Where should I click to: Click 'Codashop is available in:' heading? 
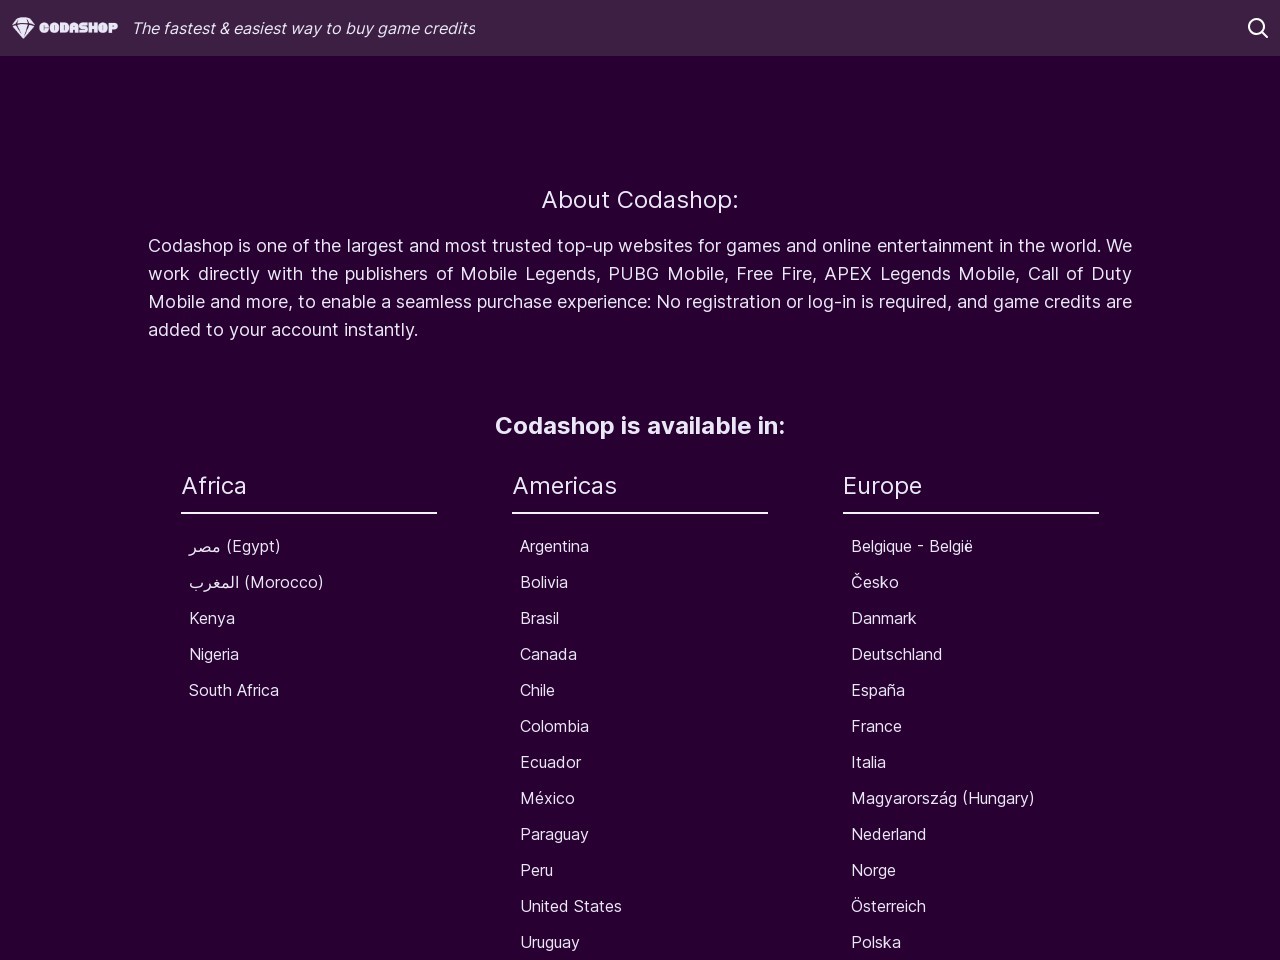(x=640, y=426)
